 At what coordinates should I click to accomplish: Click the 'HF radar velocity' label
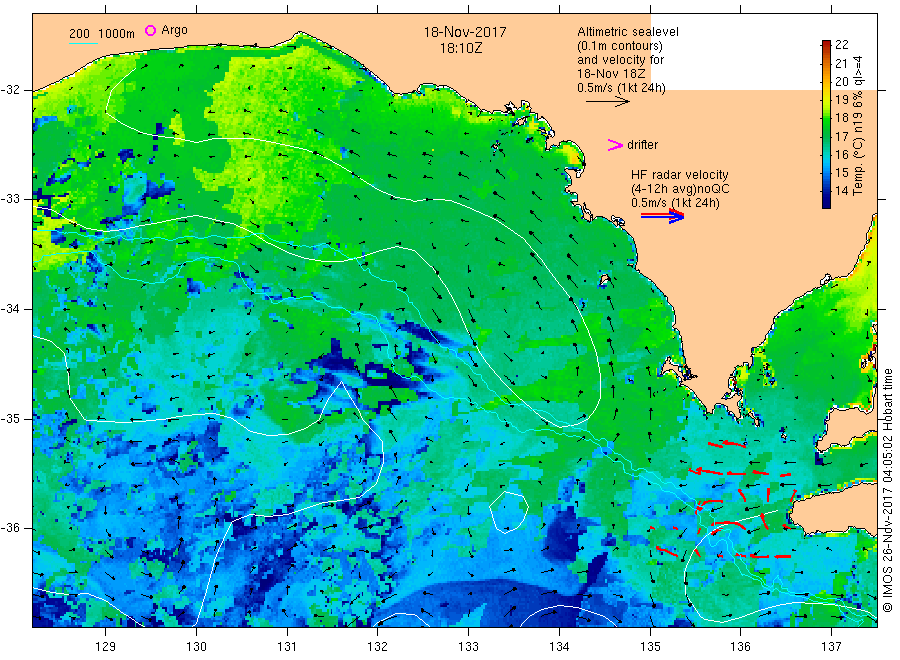[x=680, y=174]
